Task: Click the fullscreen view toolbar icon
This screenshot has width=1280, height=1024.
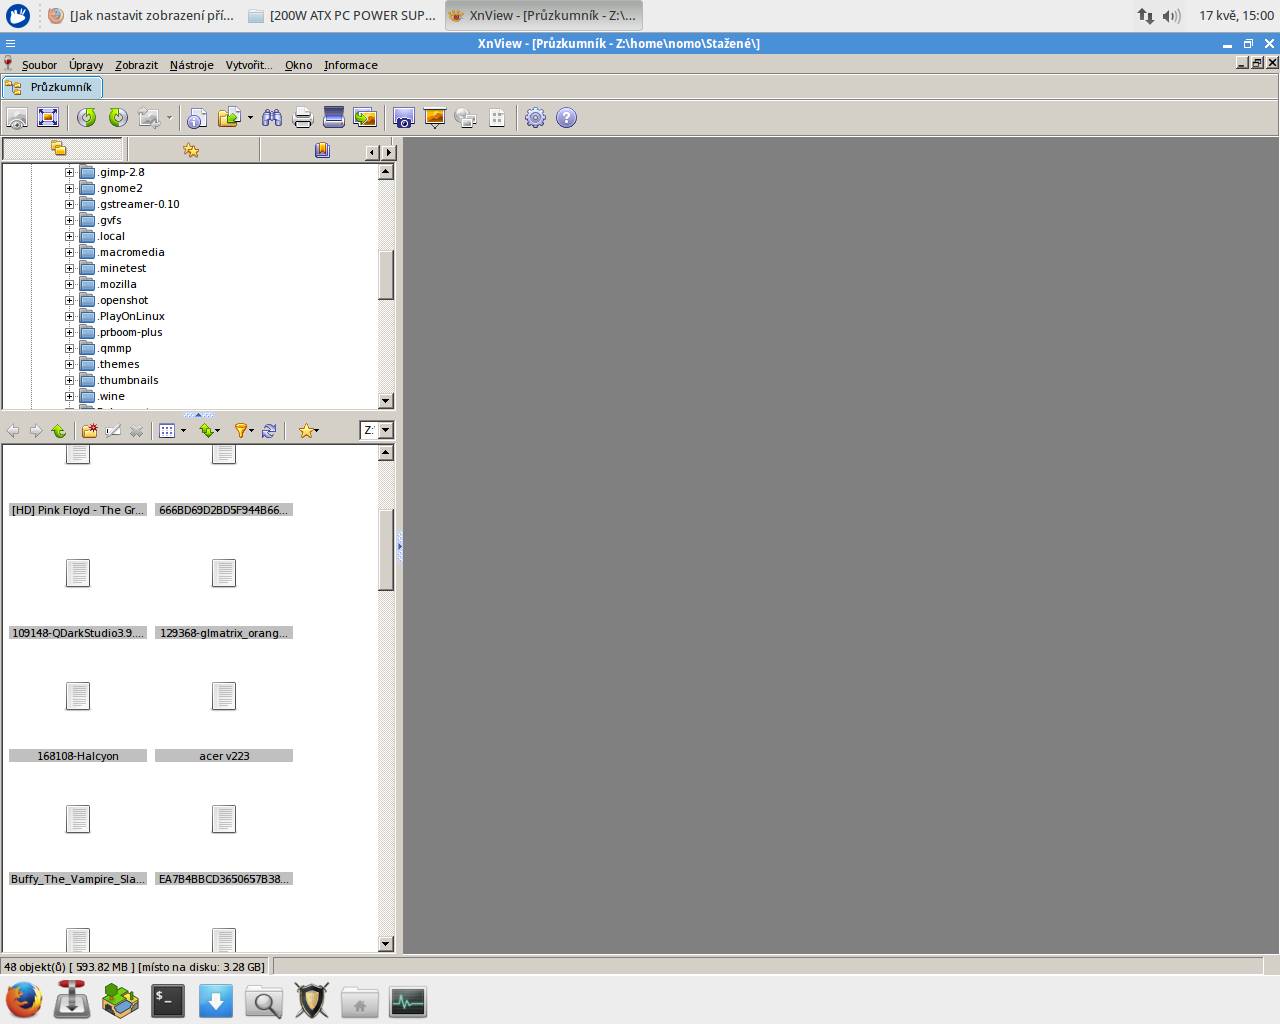Action: 48,118
